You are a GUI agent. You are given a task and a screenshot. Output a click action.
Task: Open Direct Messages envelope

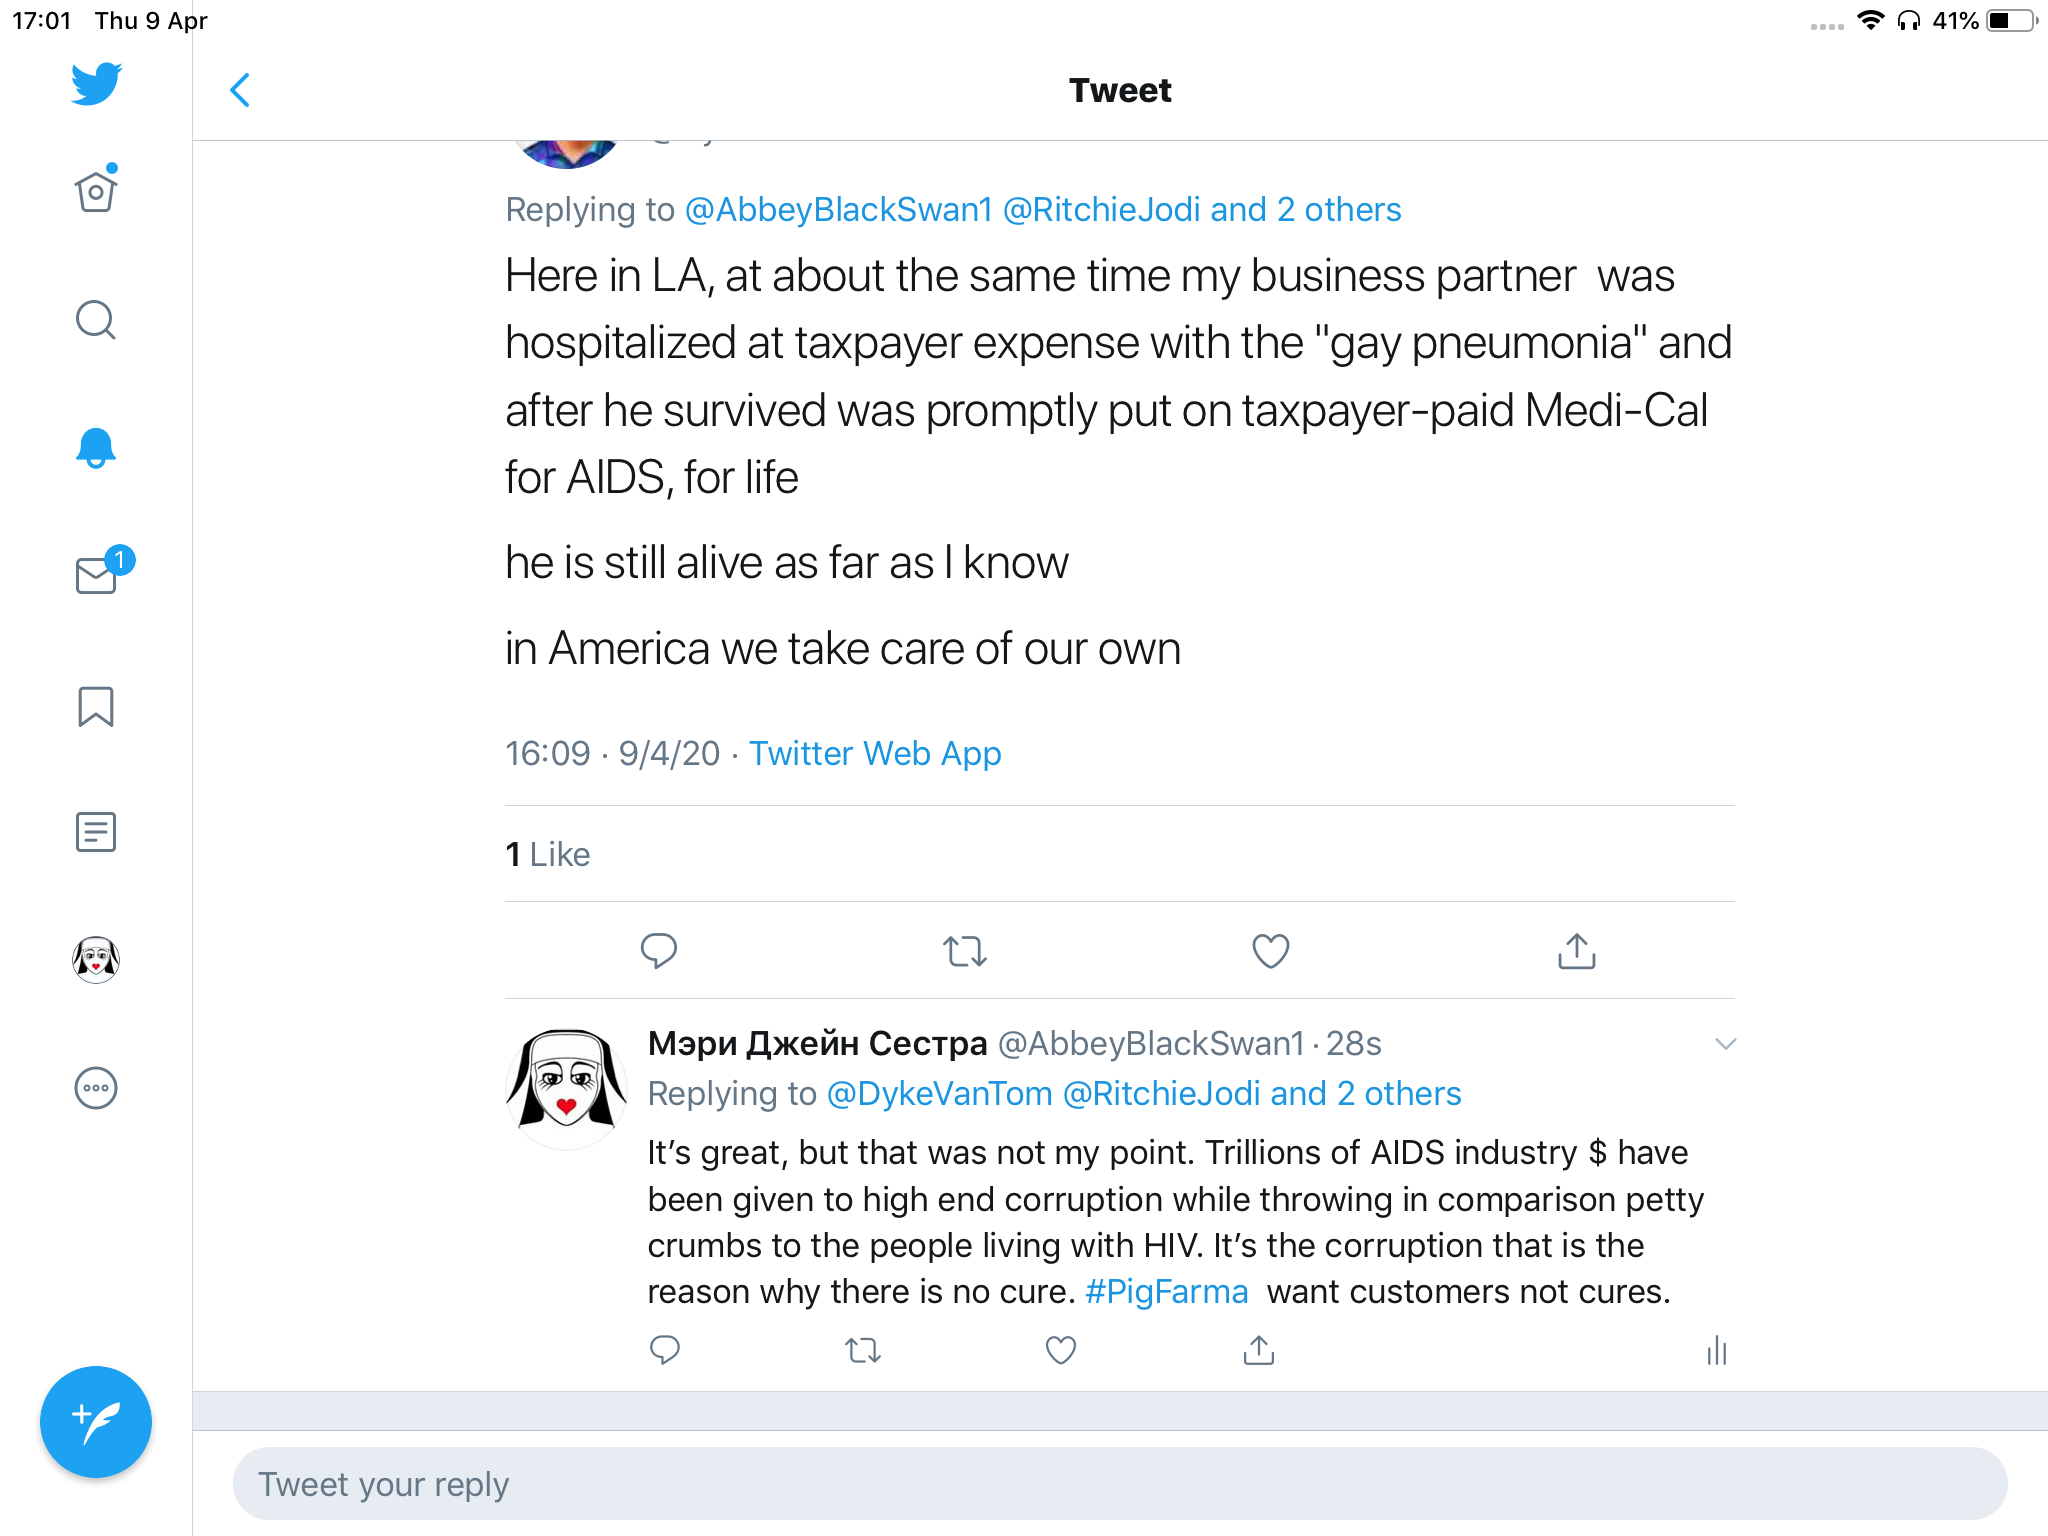tap(97, 575)
